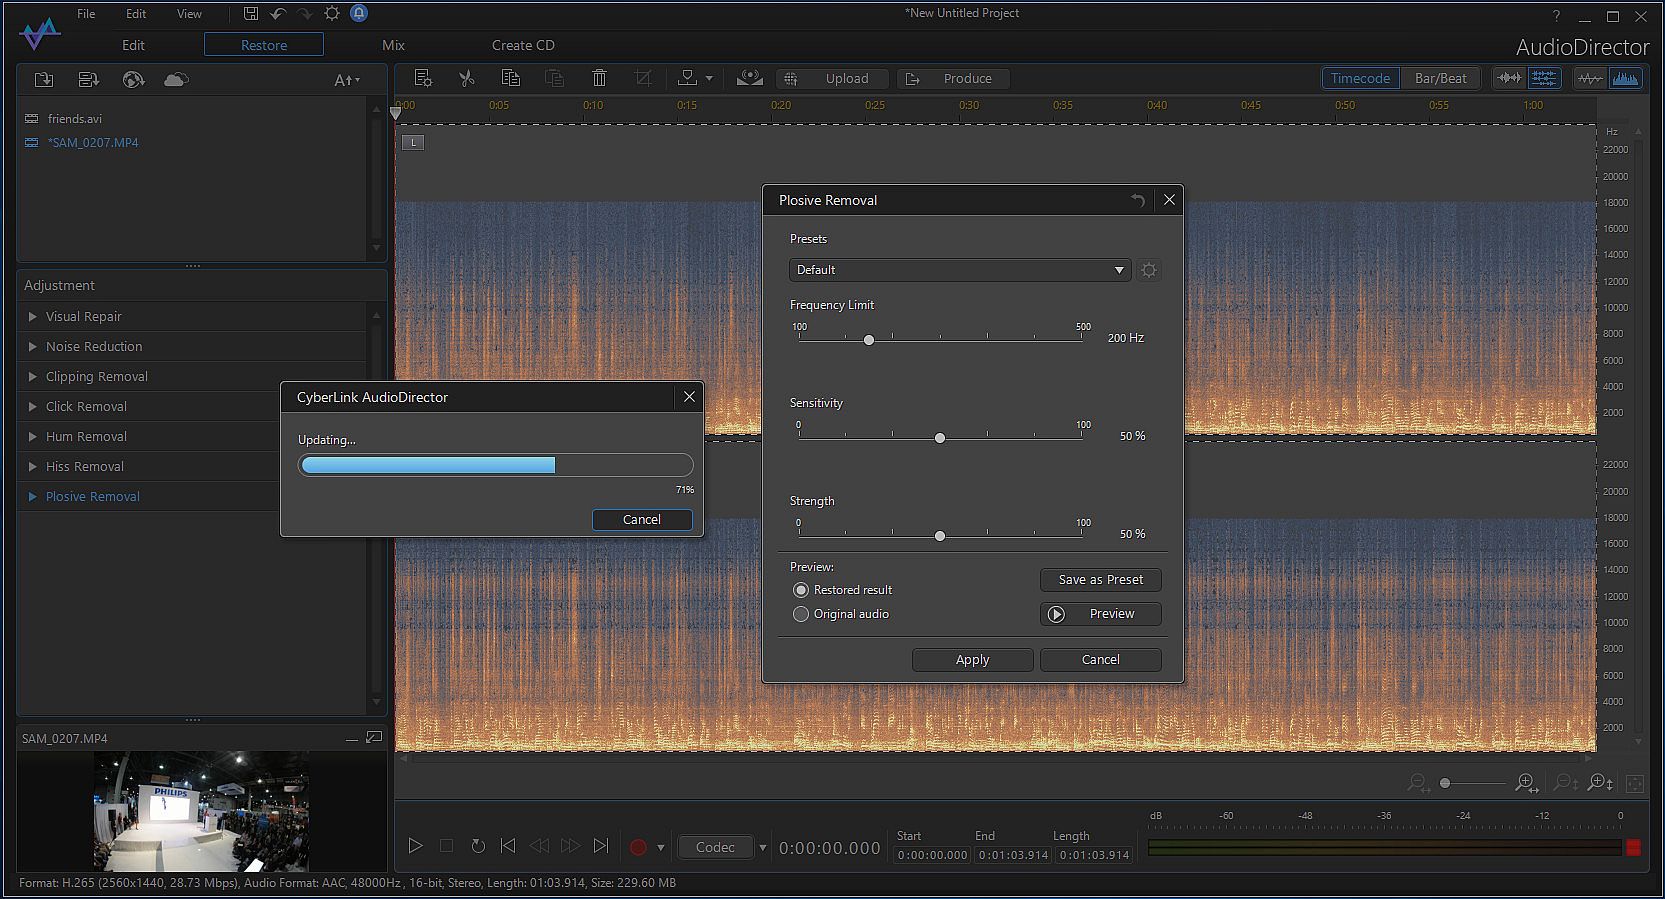Click the preset settings gear icon
The height and width of the screenshot is (899, 1665).
coord(1149,270)
